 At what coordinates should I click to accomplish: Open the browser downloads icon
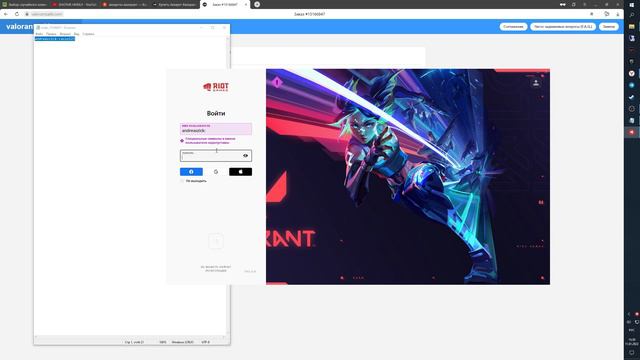pos(618,14)
